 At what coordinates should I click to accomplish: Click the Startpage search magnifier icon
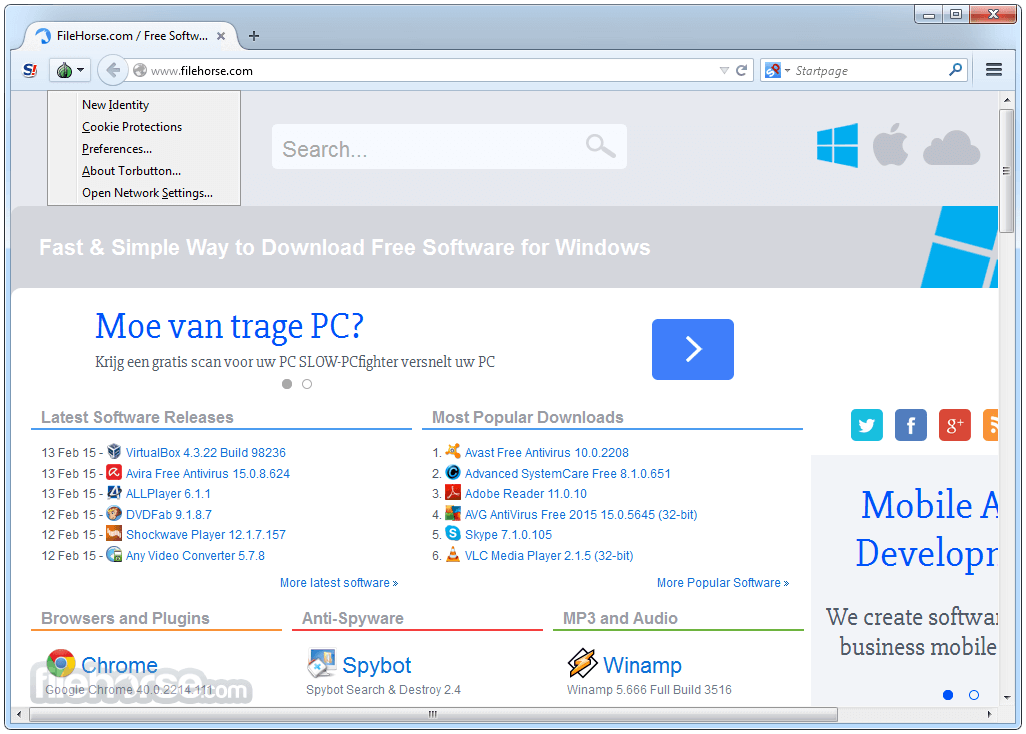point(955,69)
